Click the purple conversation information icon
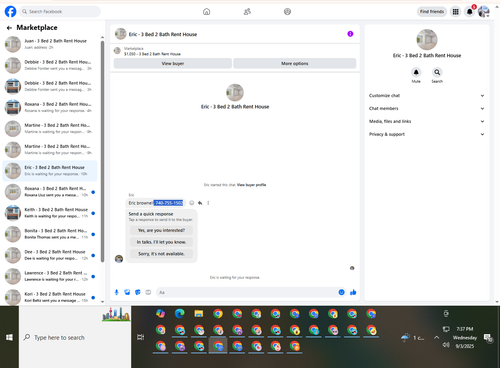 [x=350, y=34]
